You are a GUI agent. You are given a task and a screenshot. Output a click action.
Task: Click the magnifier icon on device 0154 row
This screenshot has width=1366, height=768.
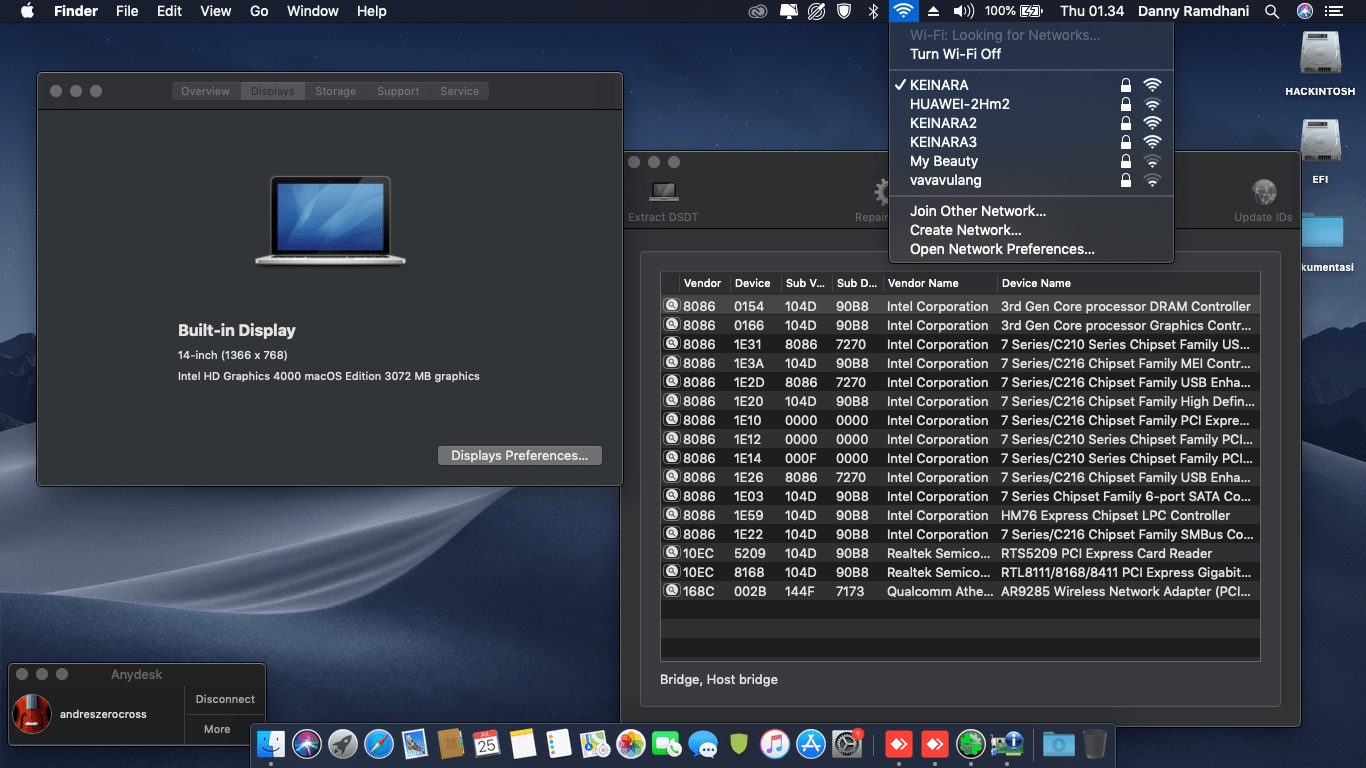tap(672, 306)
